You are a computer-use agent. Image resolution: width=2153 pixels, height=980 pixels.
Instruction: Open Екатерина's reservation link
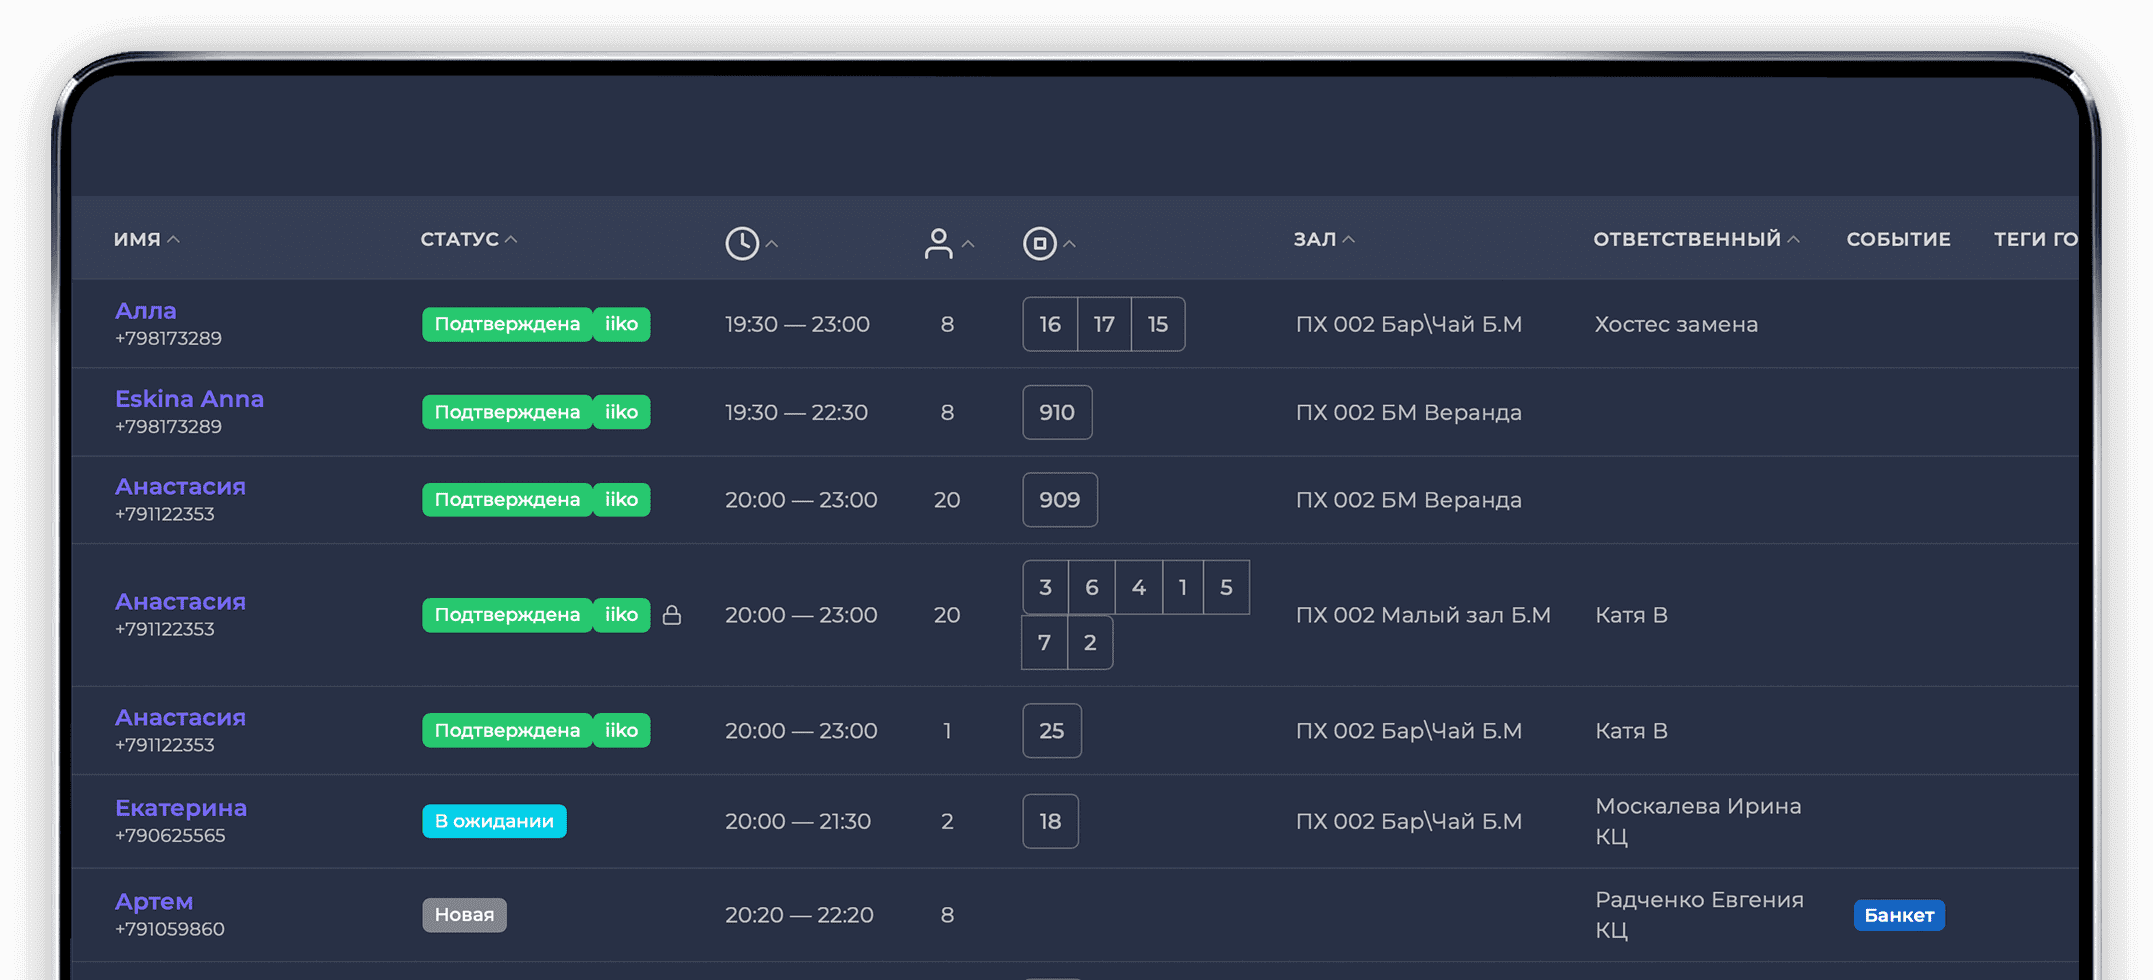pyautogui.click(x=181, y=808)
